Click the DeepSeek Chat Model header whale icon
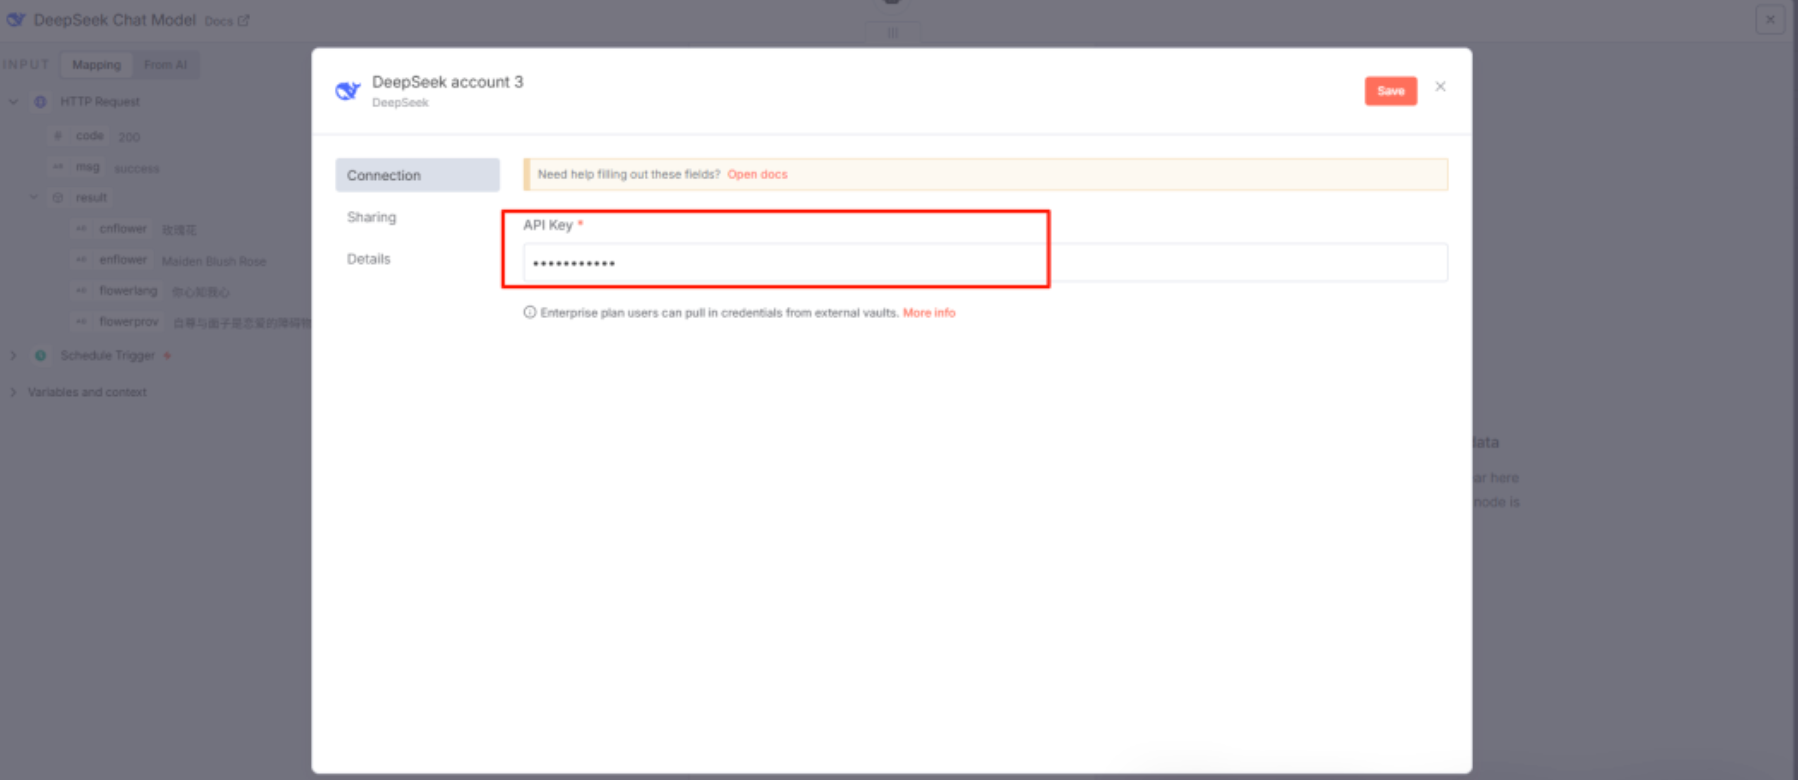The image size is (1798, 780). click(16, 20)
